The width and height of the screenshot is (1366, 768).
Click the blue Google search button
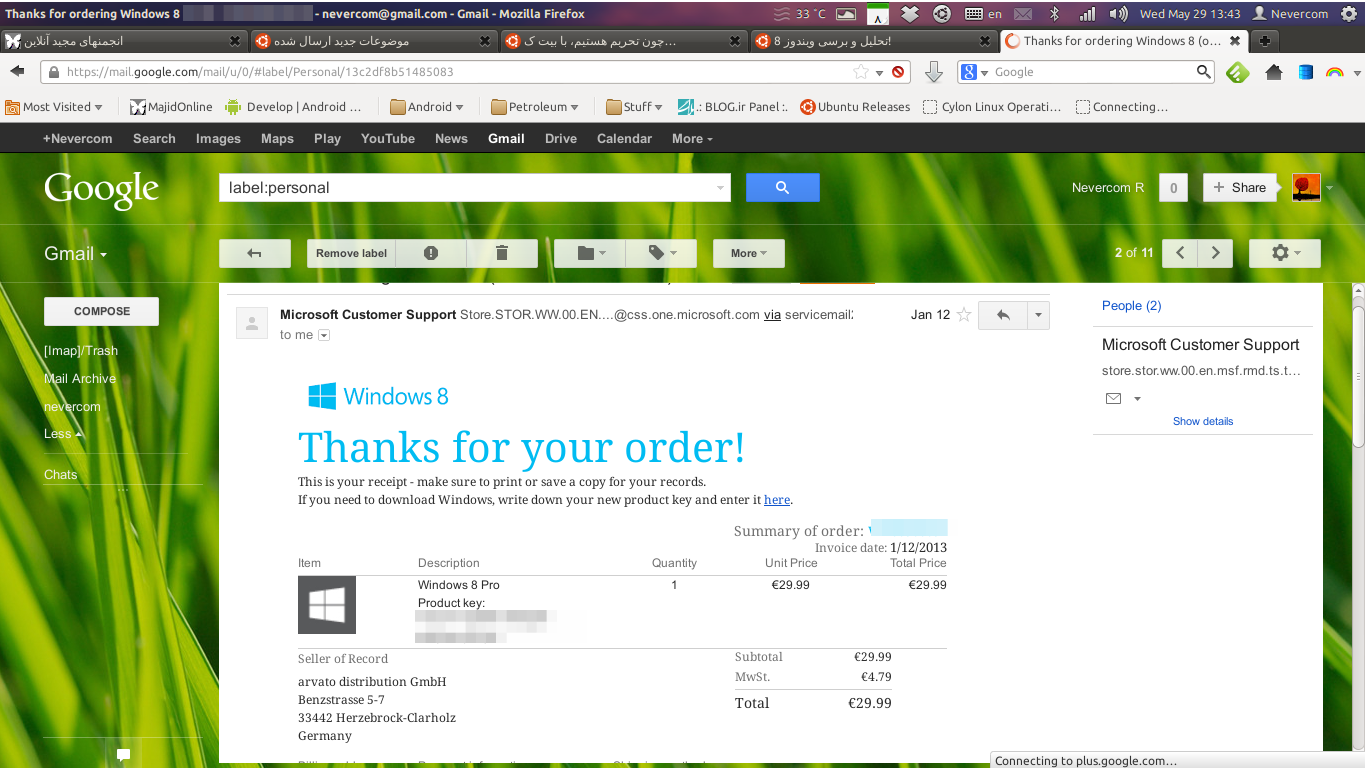[783, 187]
